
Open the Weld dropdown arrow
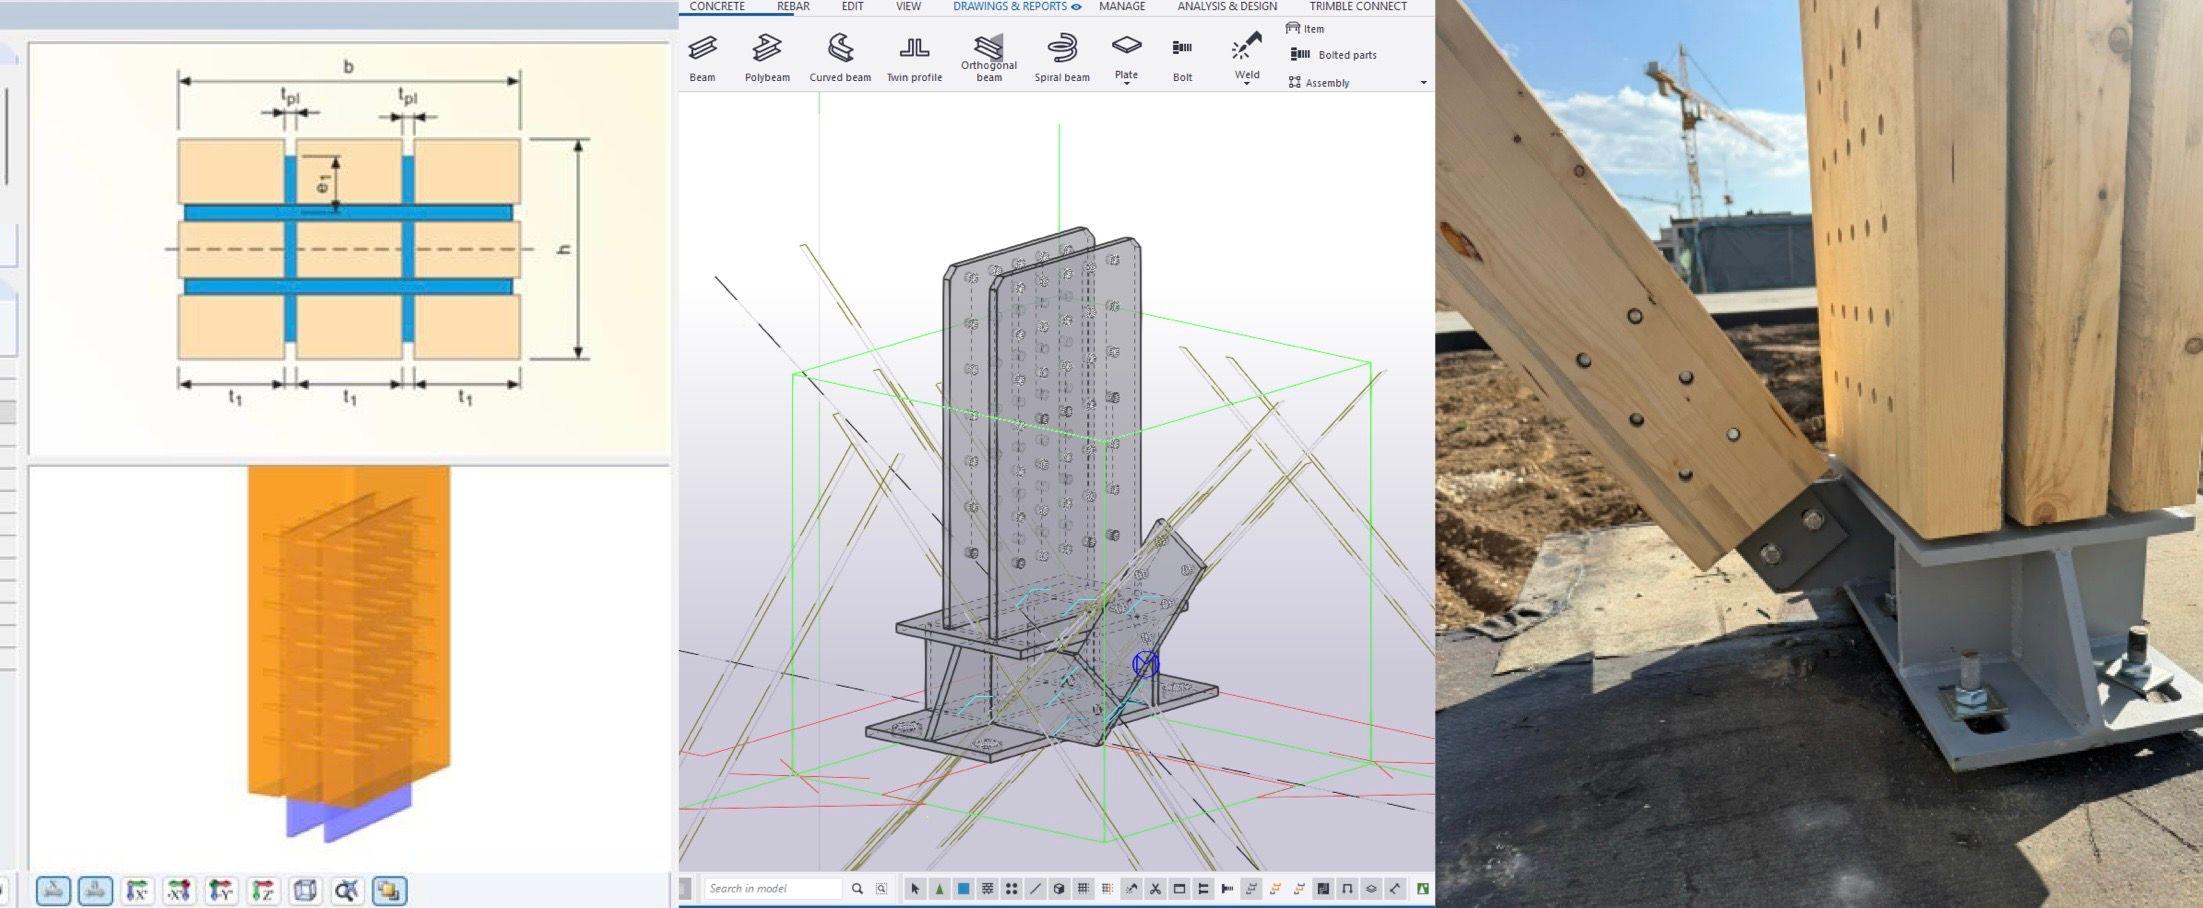pyautogui.click(x=1247, y=84)
